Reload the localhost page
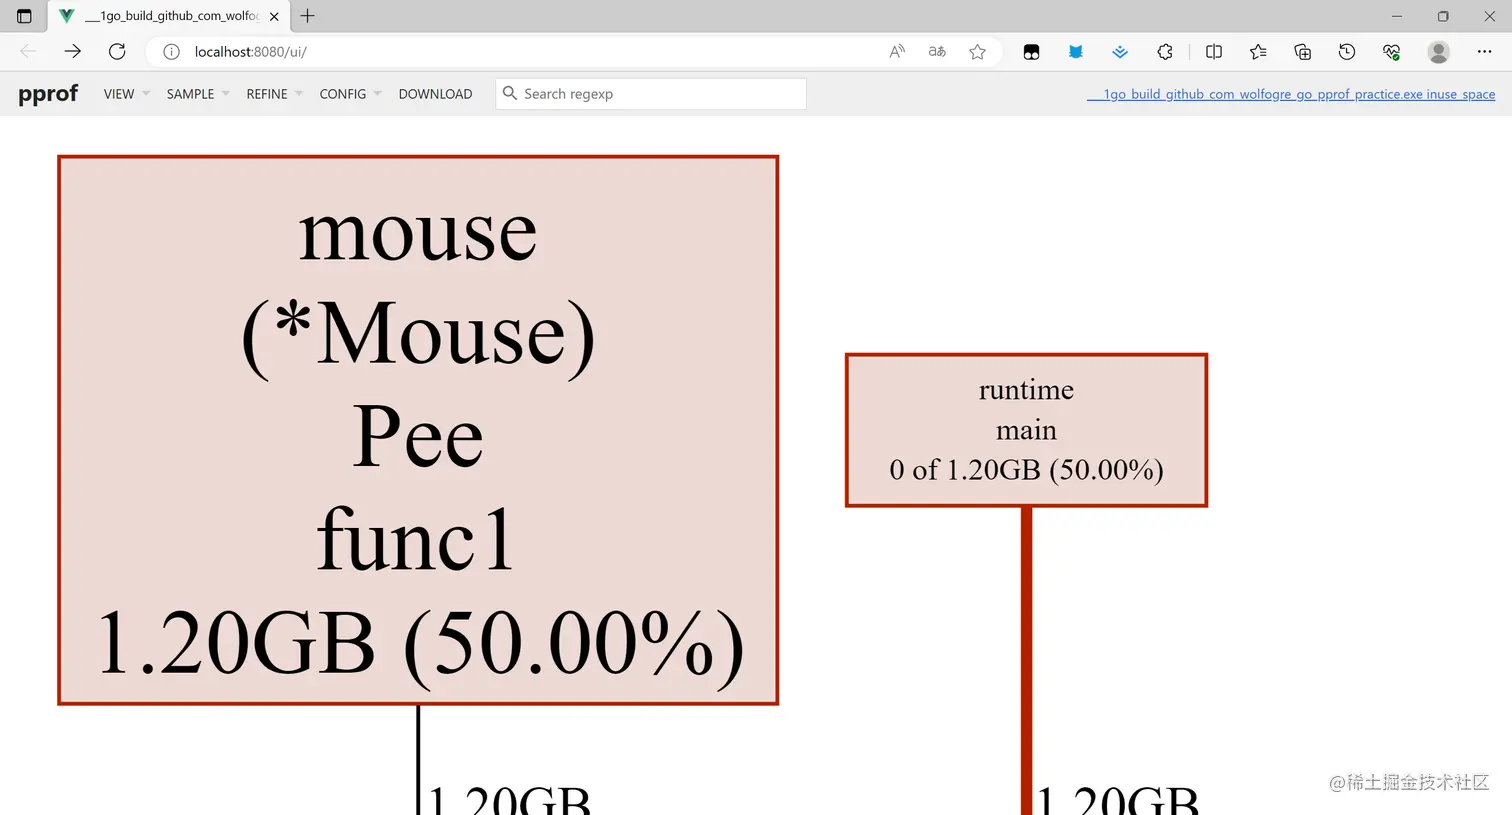Image resolution: width=1512 pixels, height=815 pixels. click(117, 51)
